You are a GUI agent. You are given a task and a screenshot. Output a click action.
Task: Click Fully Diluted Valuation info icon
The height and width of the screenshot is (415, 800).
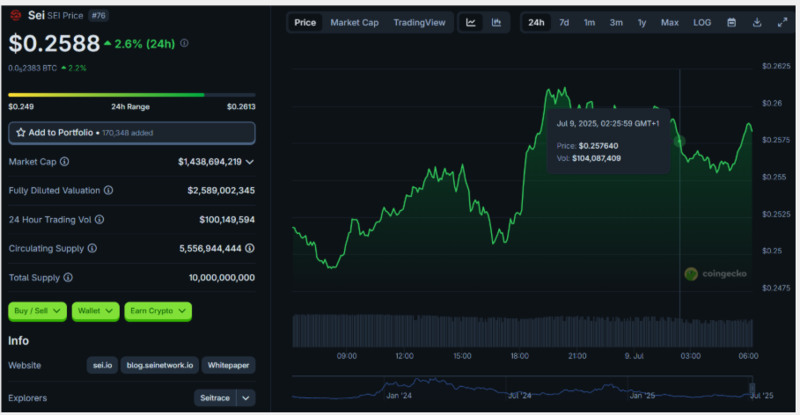point(108,190)
